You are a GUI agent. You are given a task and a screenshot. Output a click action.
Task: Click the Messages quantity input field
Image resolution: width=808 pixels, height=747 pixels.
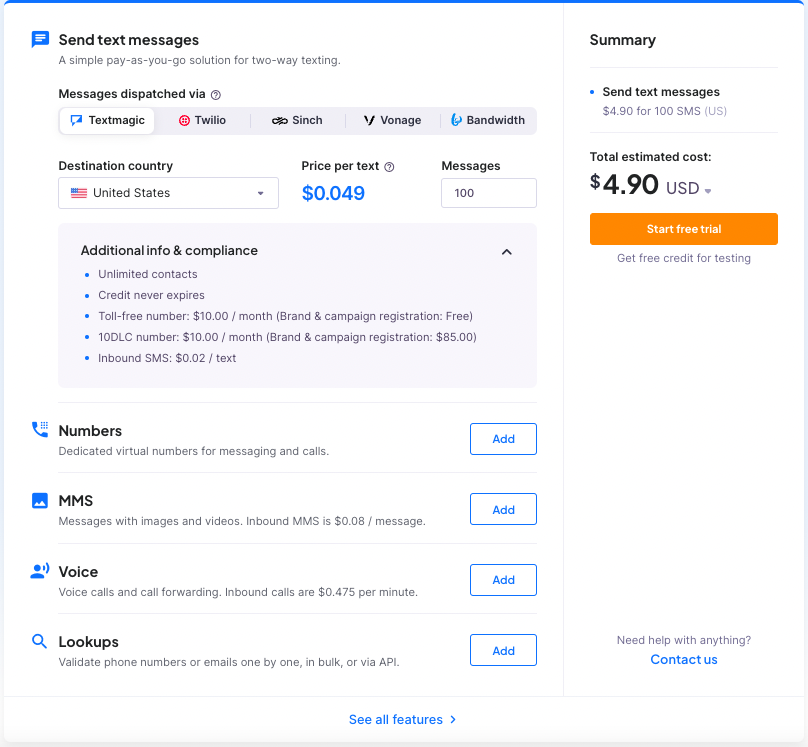(488, 193)
